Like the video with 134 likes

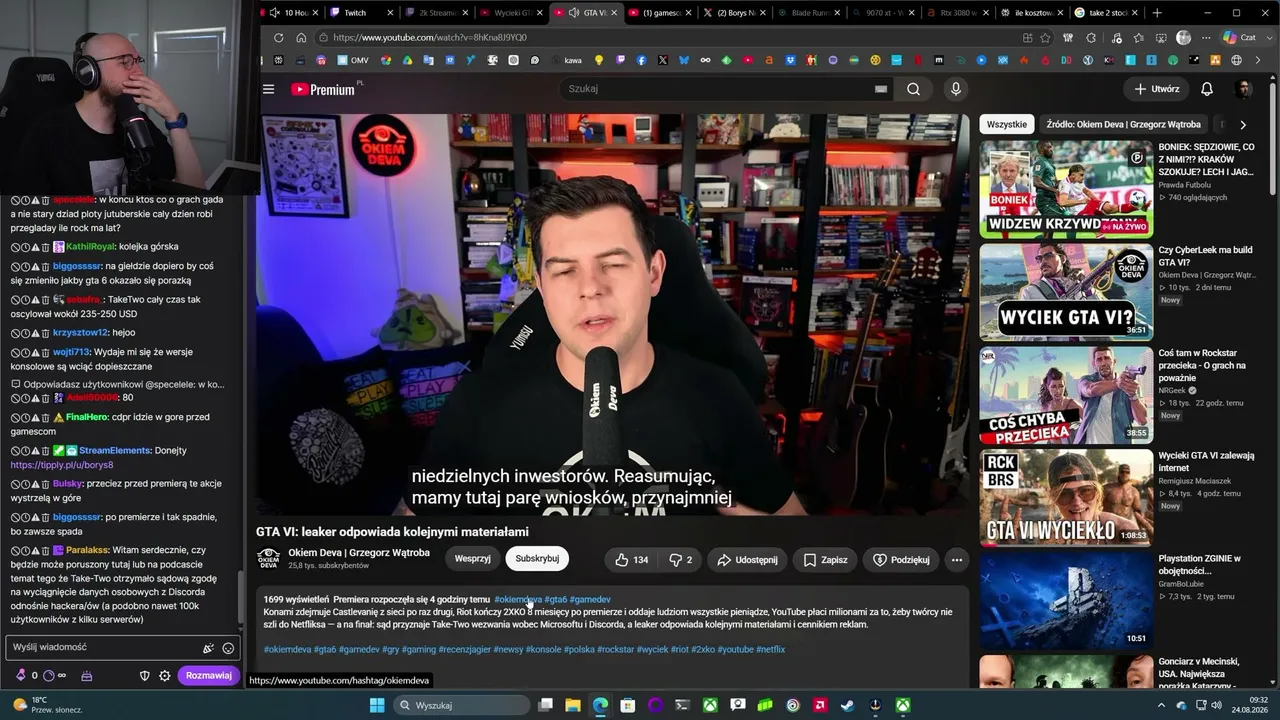(631, 560)
